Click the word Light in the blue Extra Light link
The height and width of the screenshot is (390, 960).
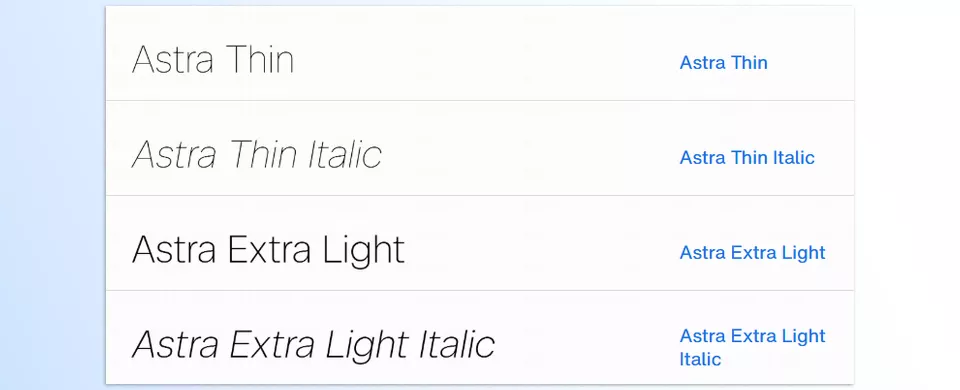803,253
